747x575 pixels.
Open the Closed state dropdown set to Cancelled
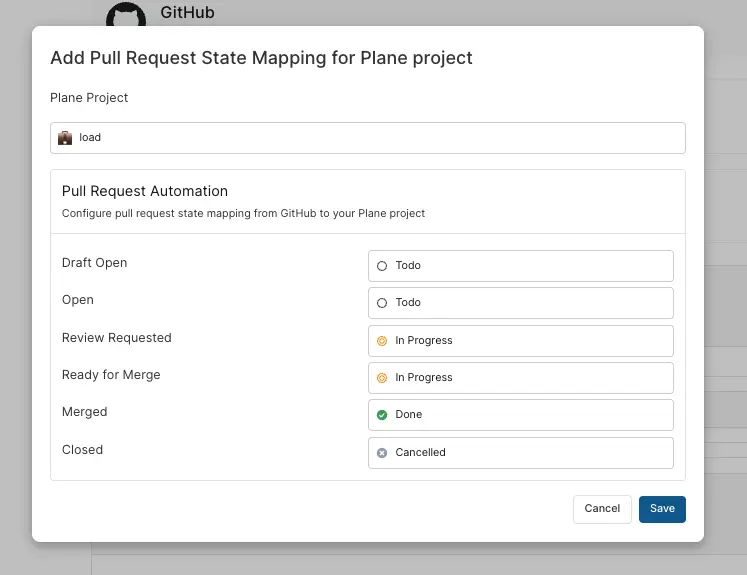point(520,453)
